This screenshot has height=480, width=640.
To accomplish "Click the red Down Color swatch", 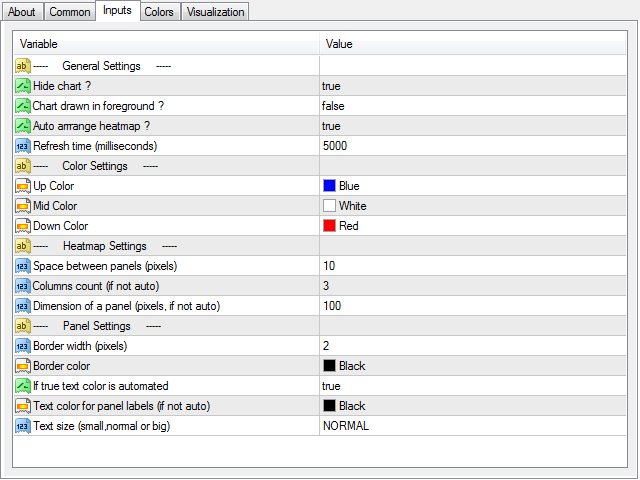I will (329, 226).
